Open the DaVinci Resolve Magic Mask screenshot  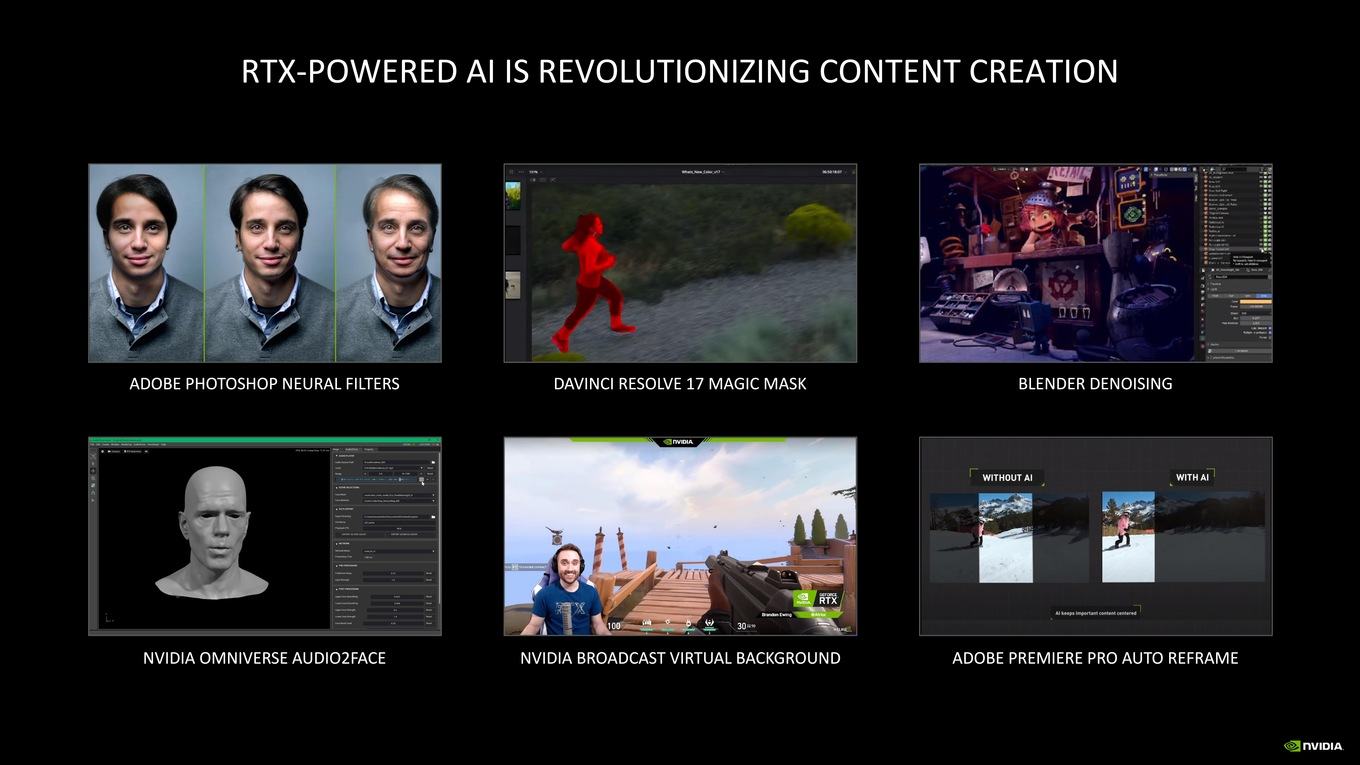tap(680, 263)
